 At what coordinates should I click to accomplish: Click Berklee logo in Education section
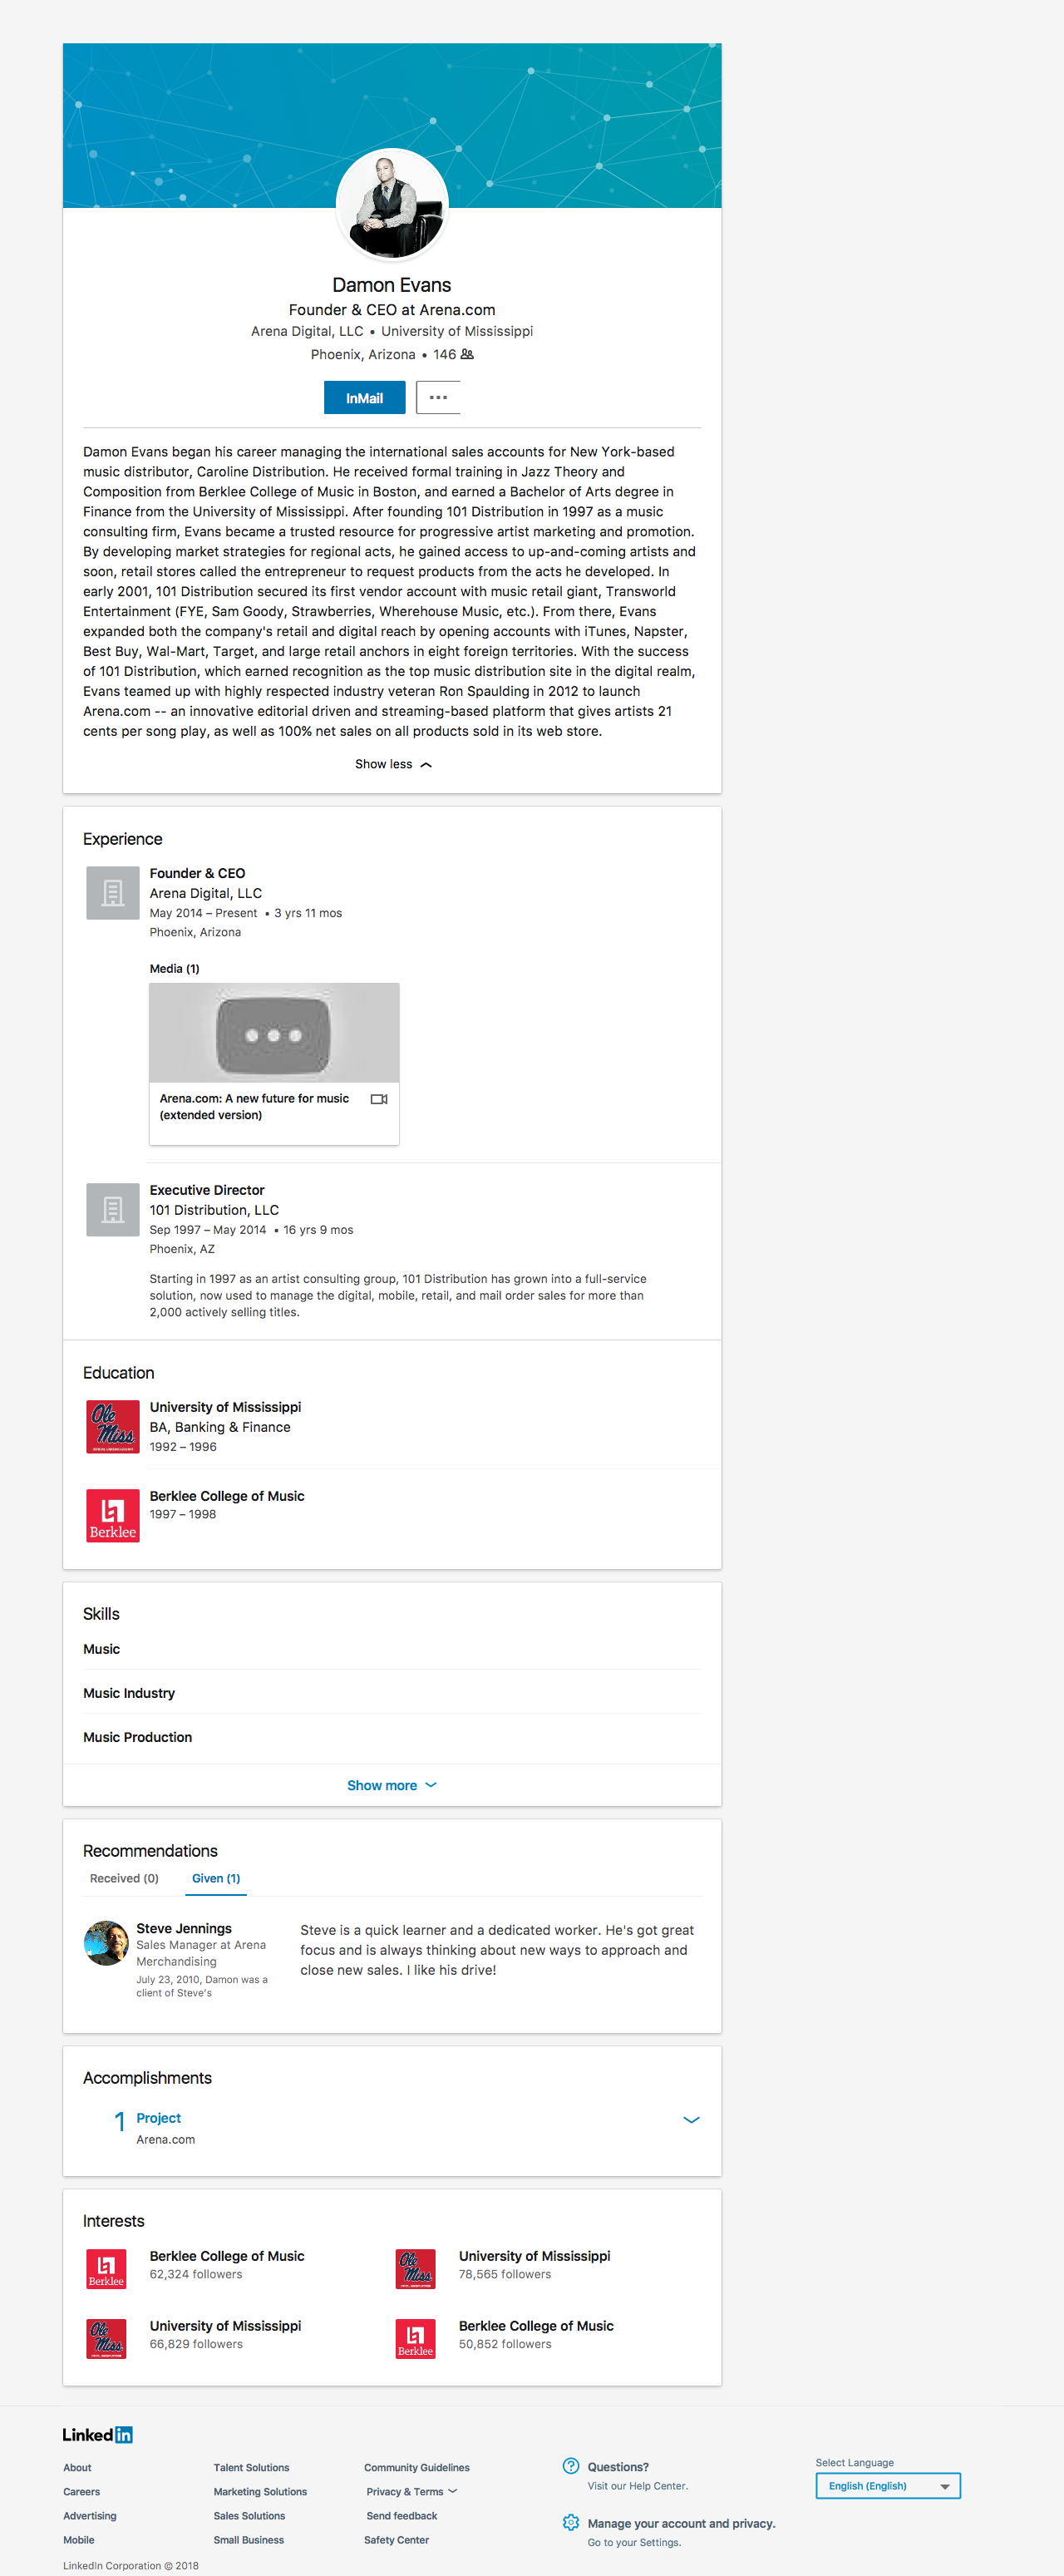(113, 1515)
